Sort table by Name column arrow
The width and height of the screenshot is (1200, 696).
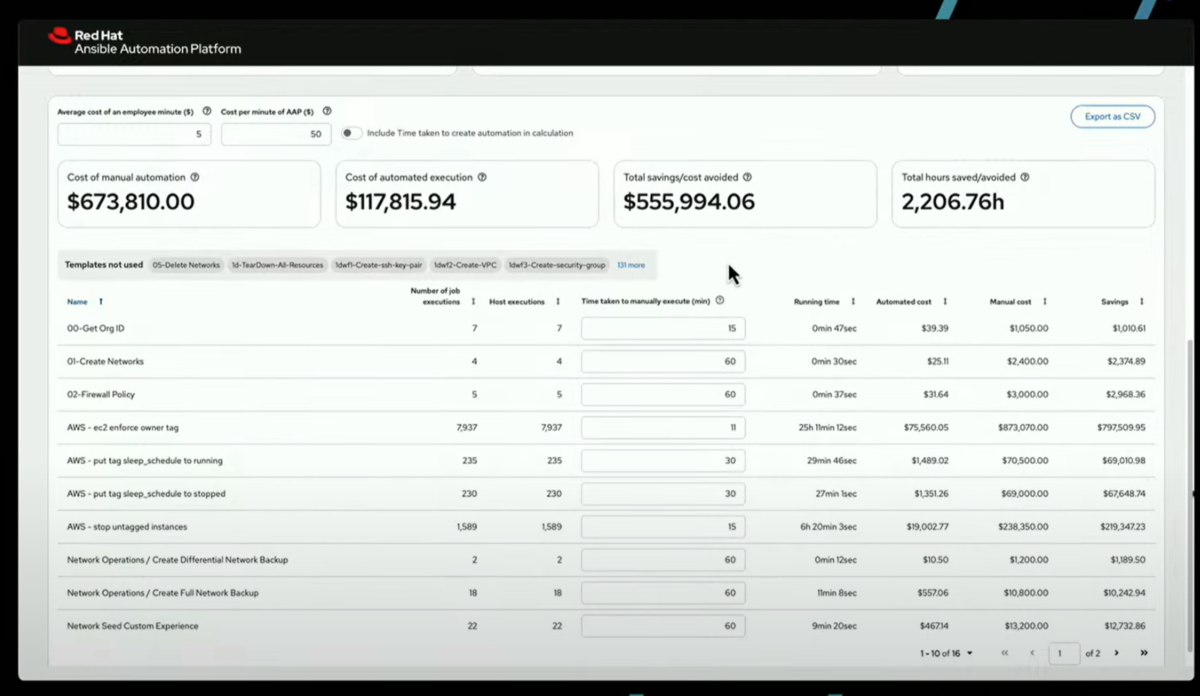101,301
